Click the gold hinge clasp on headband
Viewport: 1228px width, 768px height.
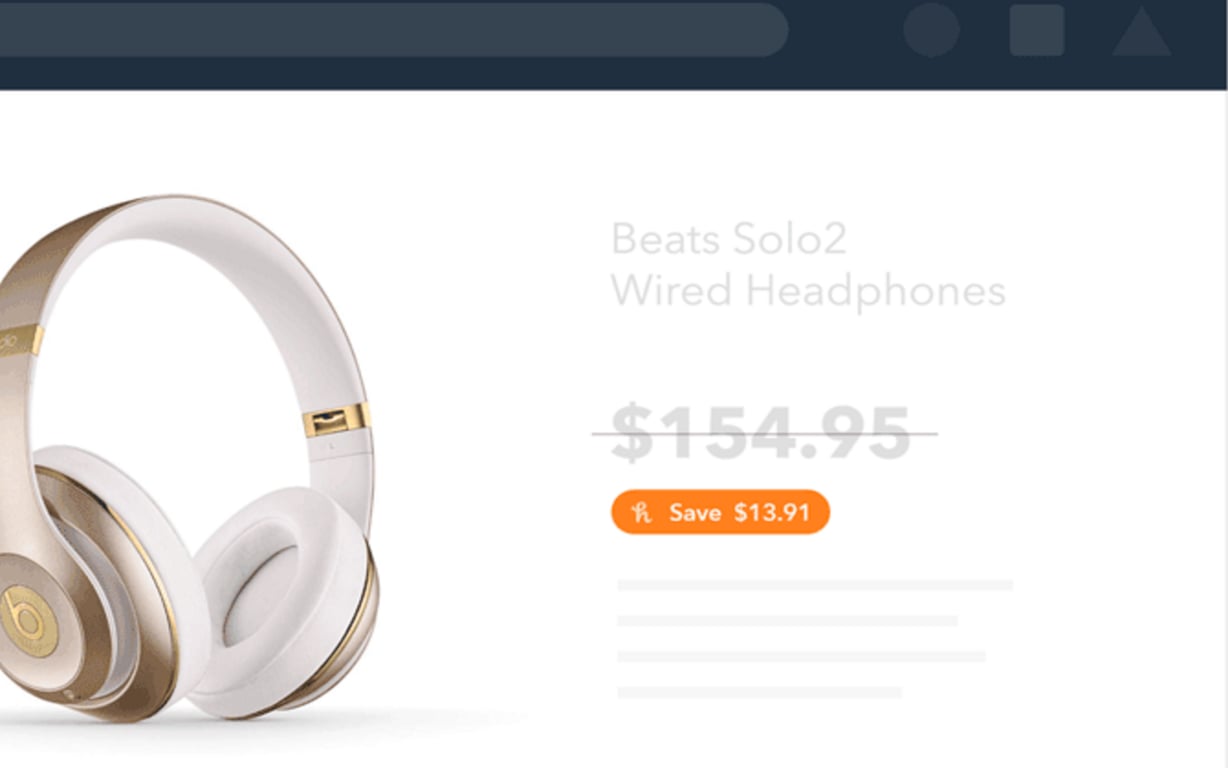pos(336,420)
